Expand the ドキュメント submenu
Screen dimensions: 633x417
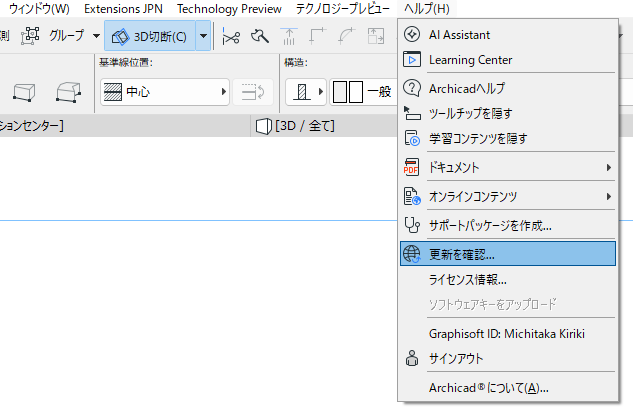(507, 167)
